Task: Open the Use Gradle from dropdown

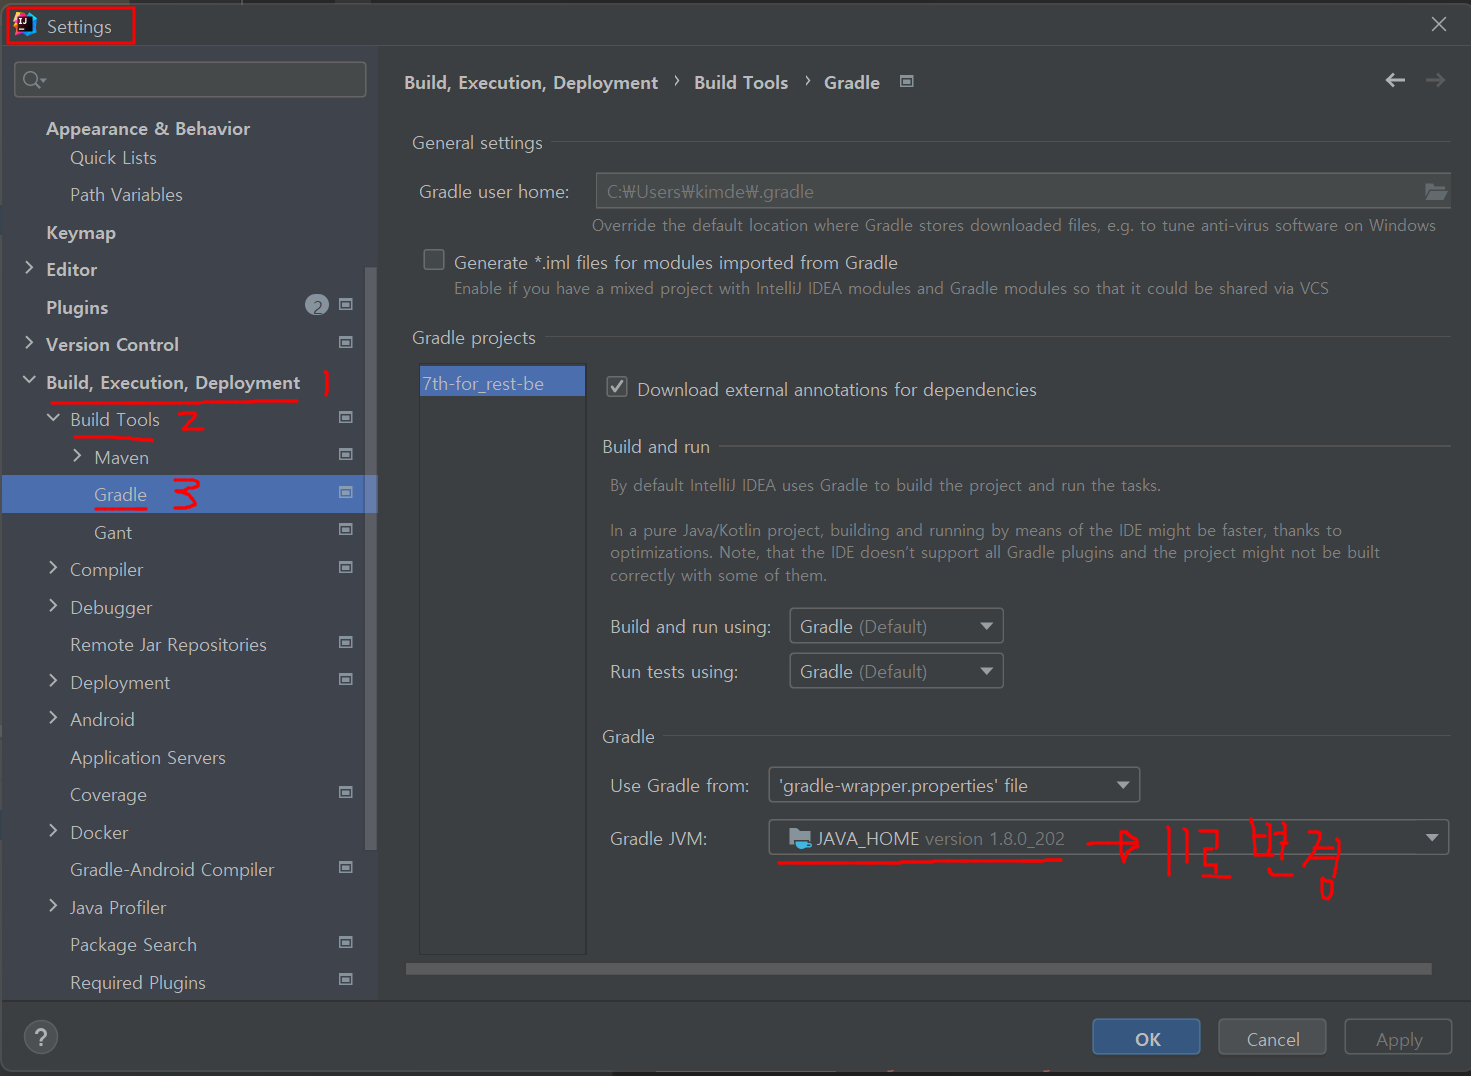Action: coord(954,785)
